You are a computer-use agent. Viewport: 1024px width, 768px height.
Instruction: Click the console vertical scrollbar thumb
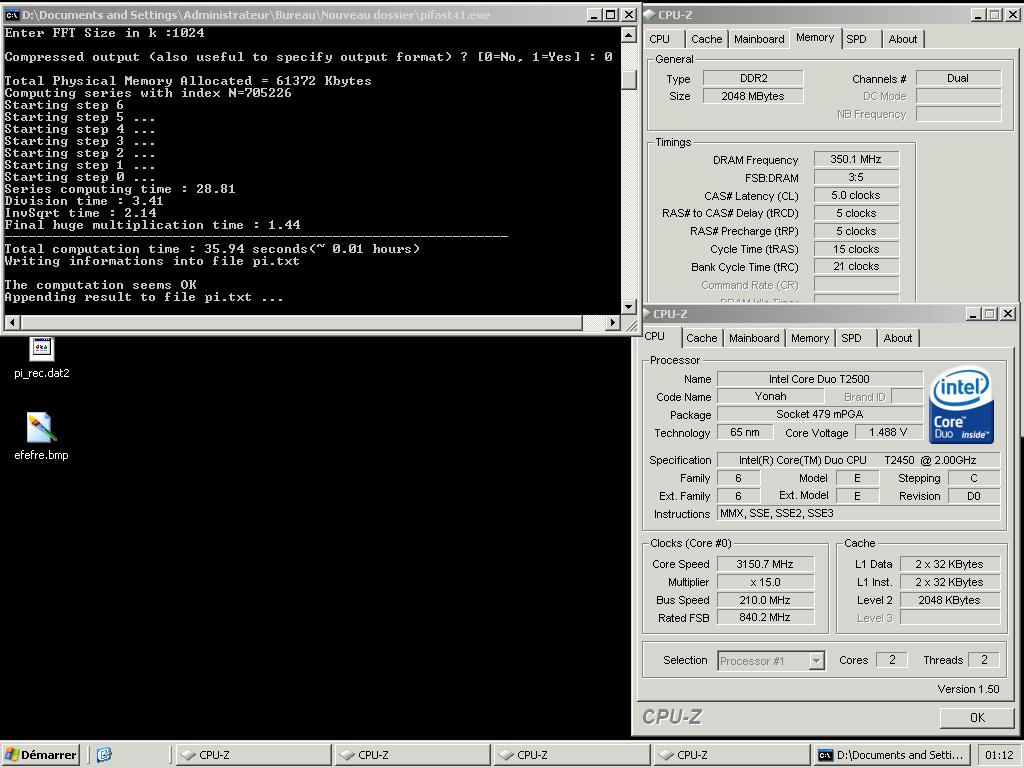point(628,79)
